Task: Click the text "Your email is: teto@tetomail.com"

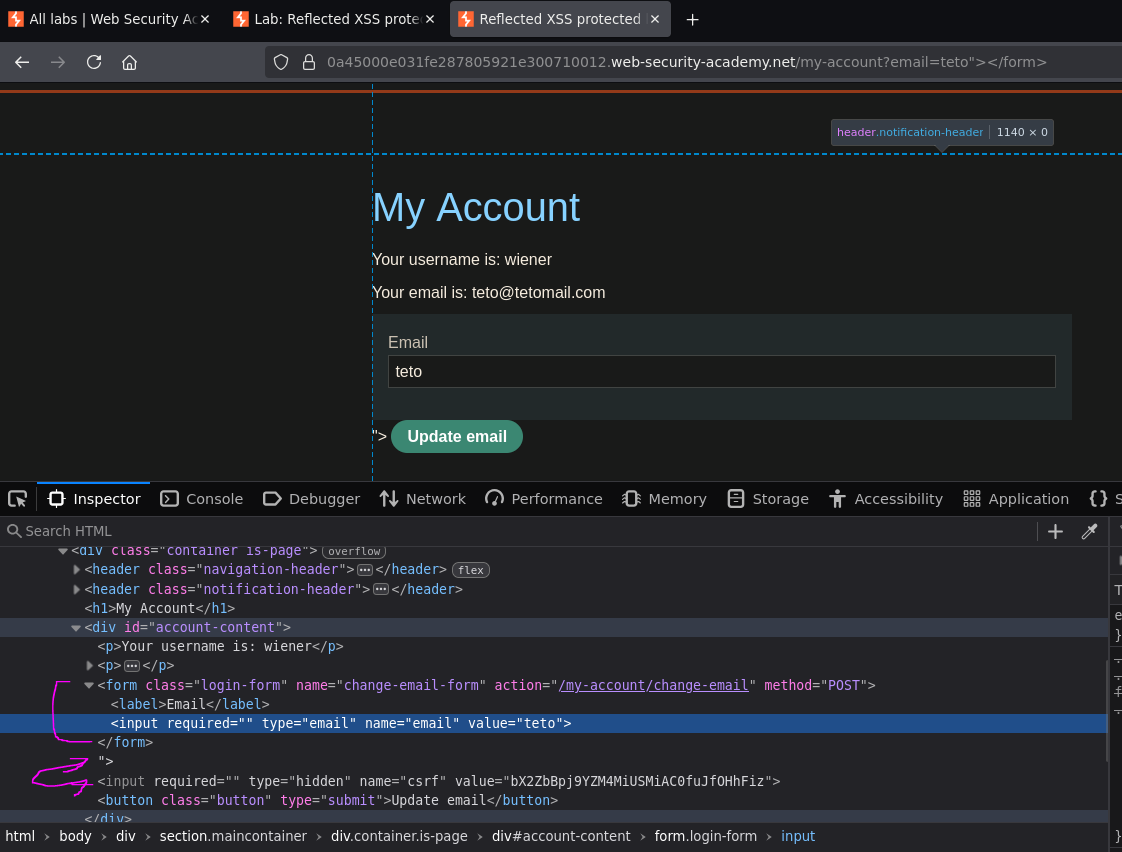Action: 488,293
